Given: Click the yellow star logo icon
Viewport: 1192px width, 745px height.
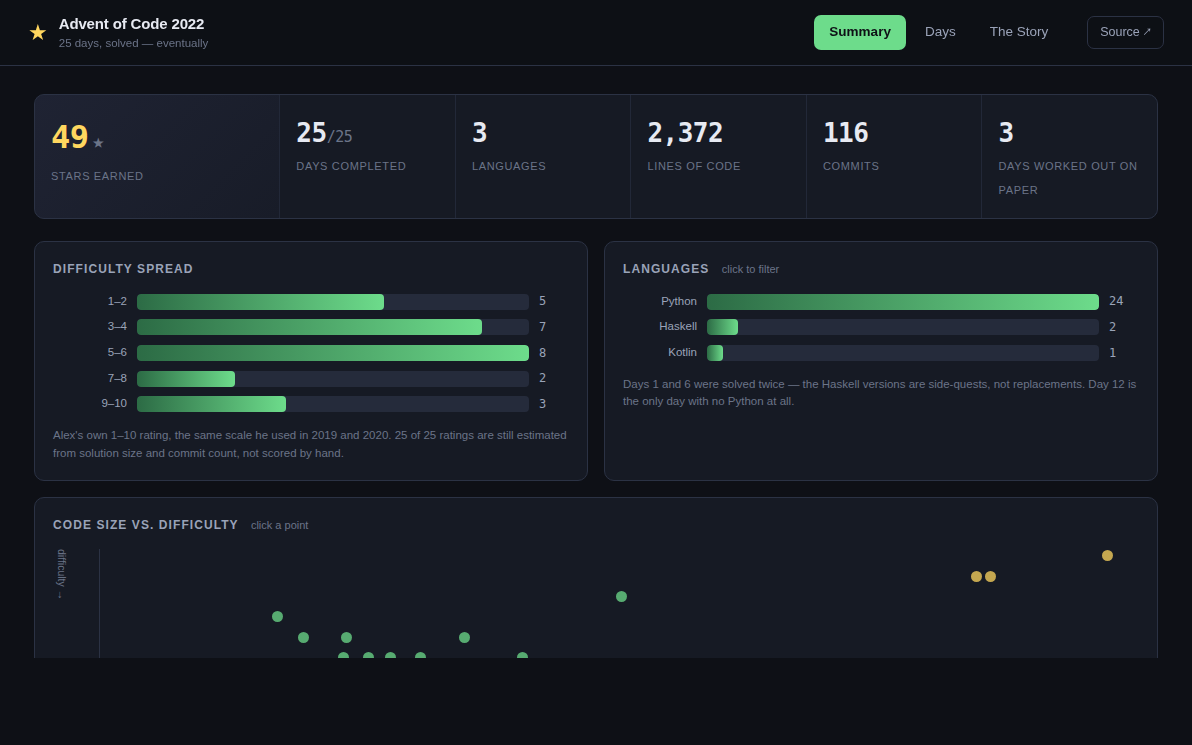Looking at the screenshot, I should coord(37,33).
